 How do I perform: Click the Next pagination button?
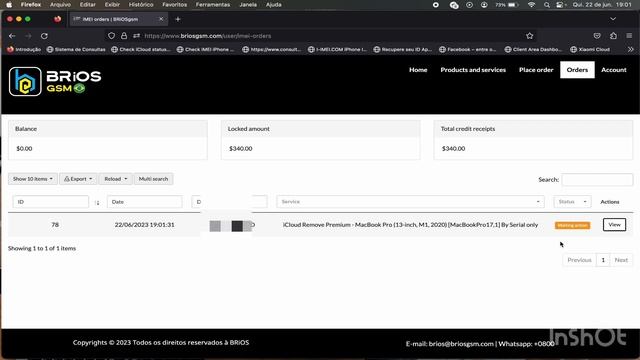tap(621, 260)
